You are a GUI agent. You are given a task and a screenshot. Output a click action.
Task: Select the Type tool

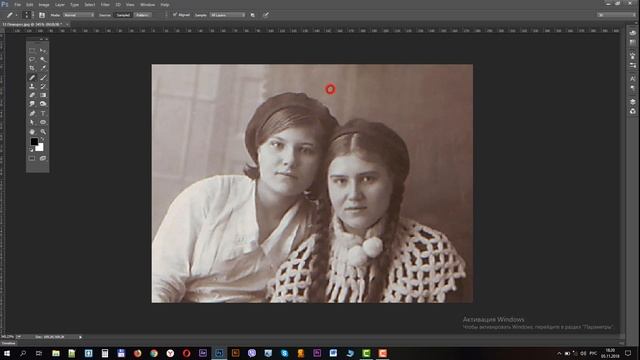tap(43, 113)
